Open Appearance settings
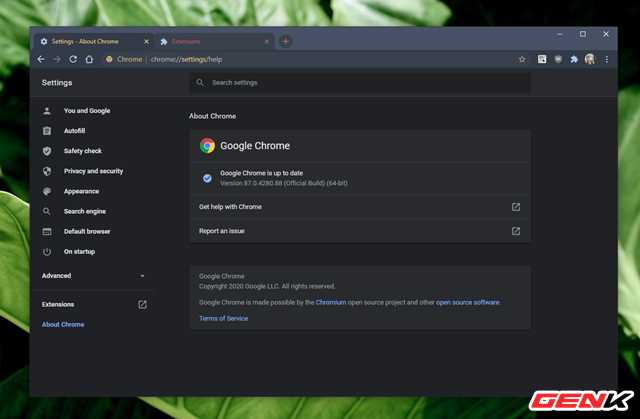 click(81, 191)
